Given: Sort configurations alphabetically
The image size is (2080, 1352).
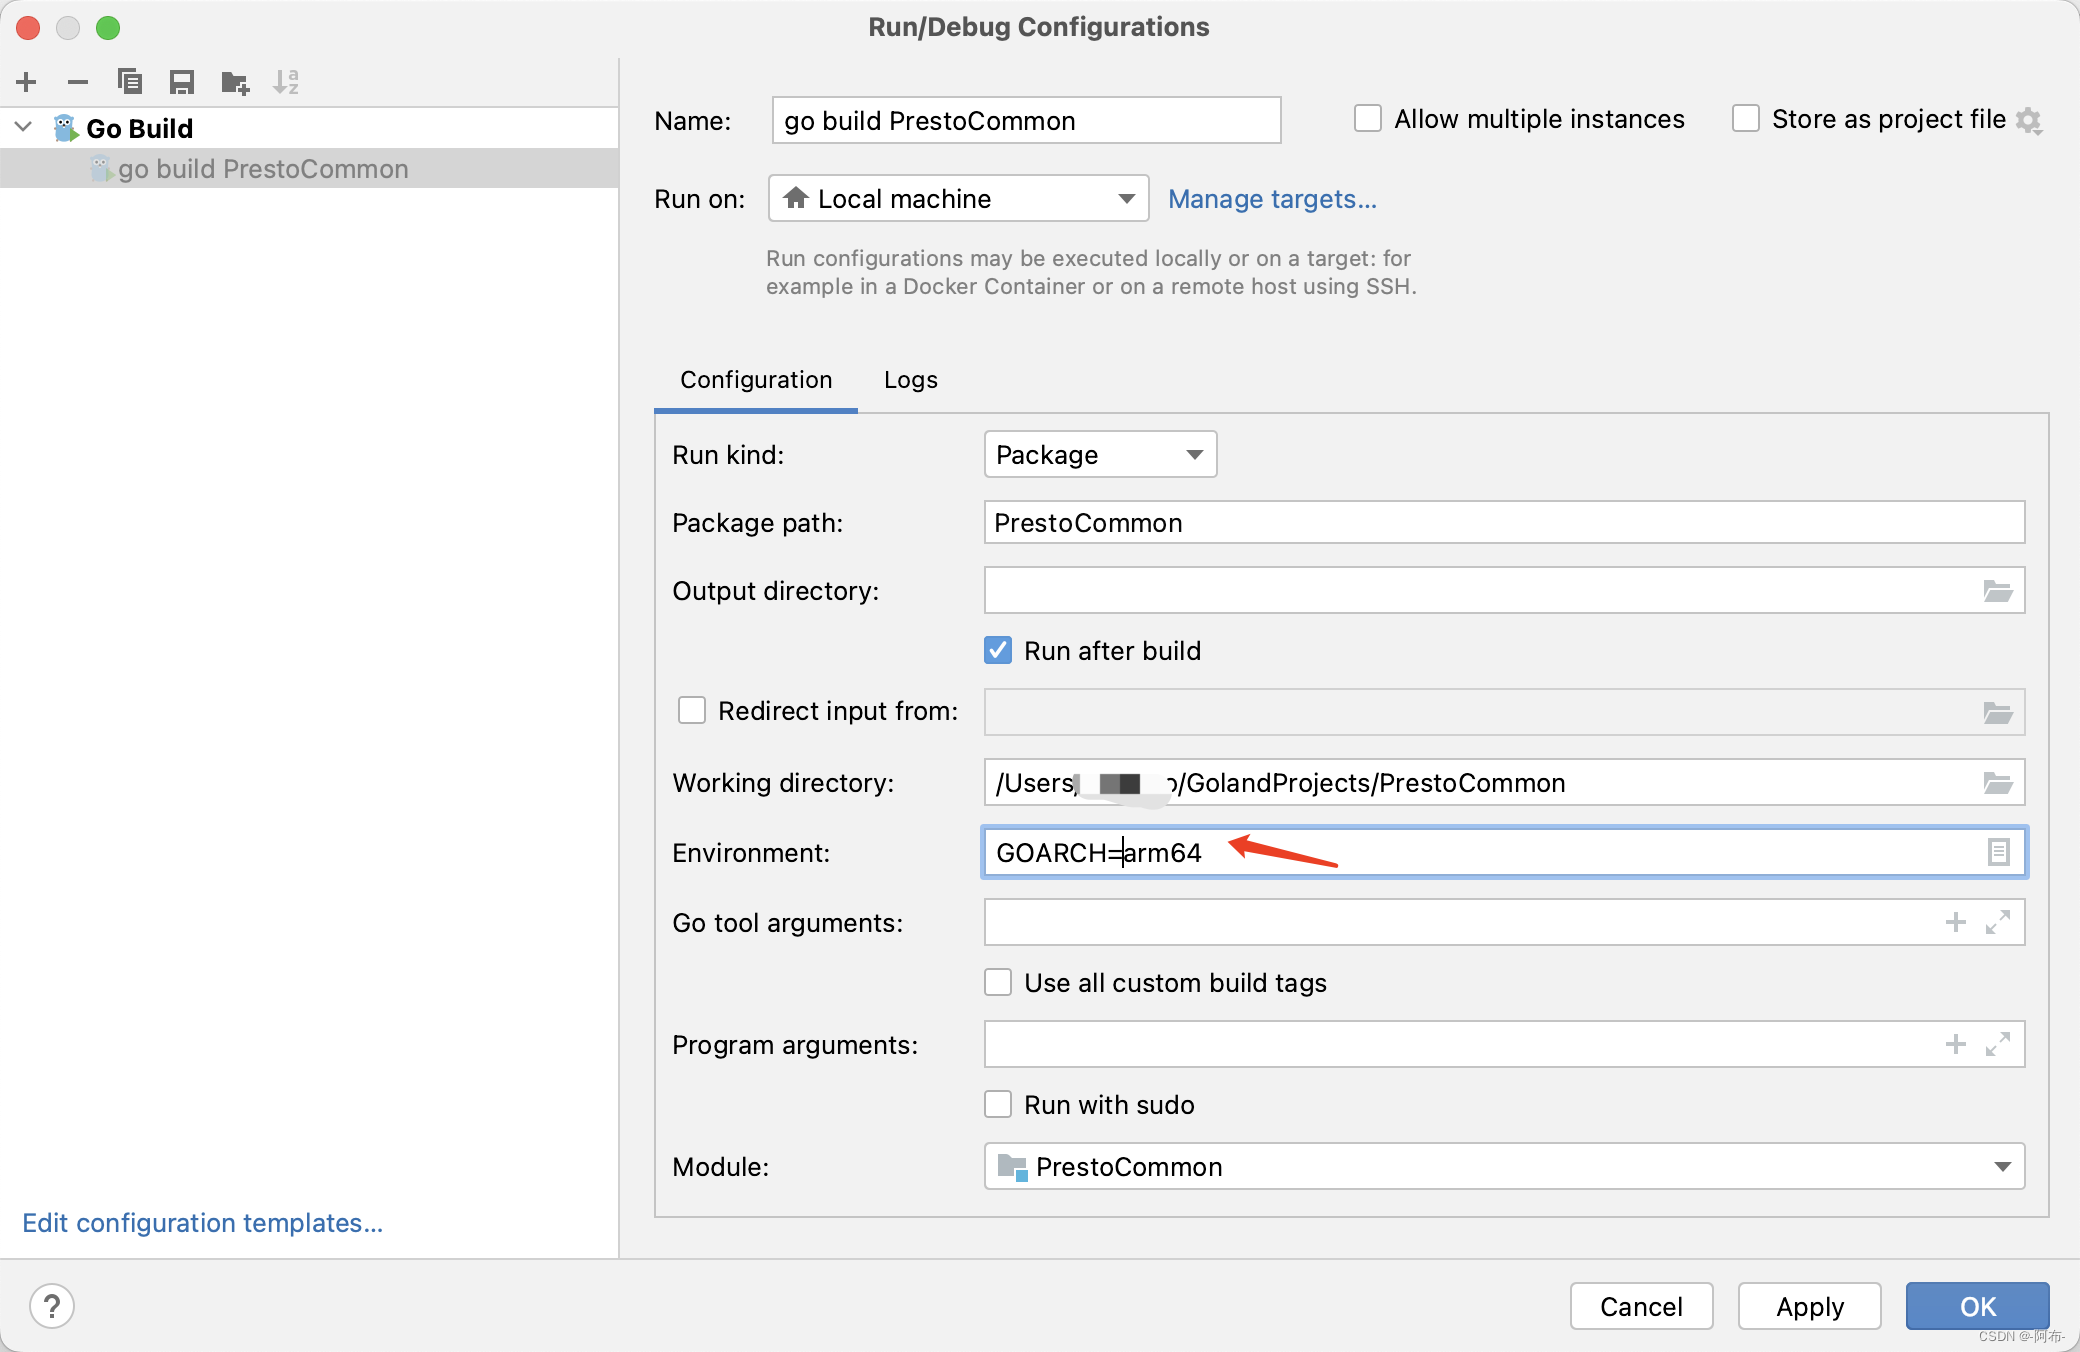Looking at the screenshot, I should click(286, 81).
